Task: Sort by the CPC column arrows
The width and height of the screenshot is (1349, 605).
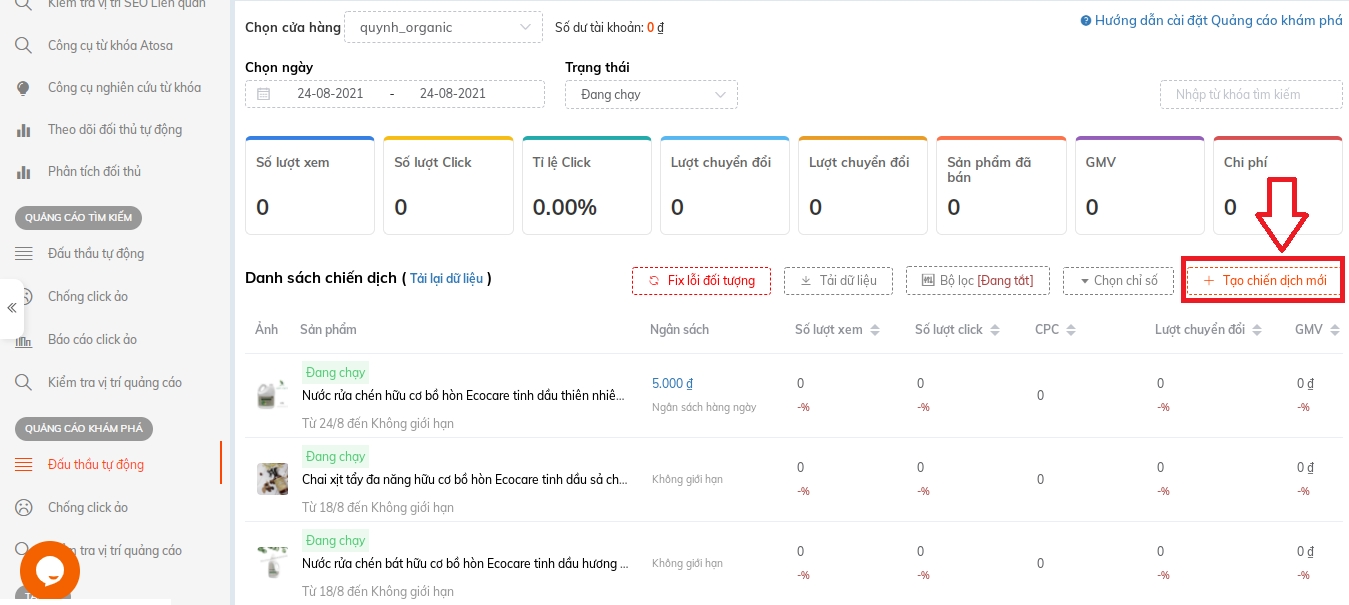Action: [x=1071, y=330]
